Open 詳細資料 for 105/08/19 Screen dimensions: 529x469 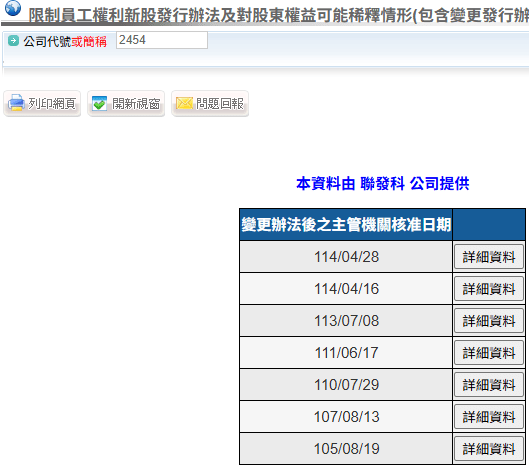(489, 449)
